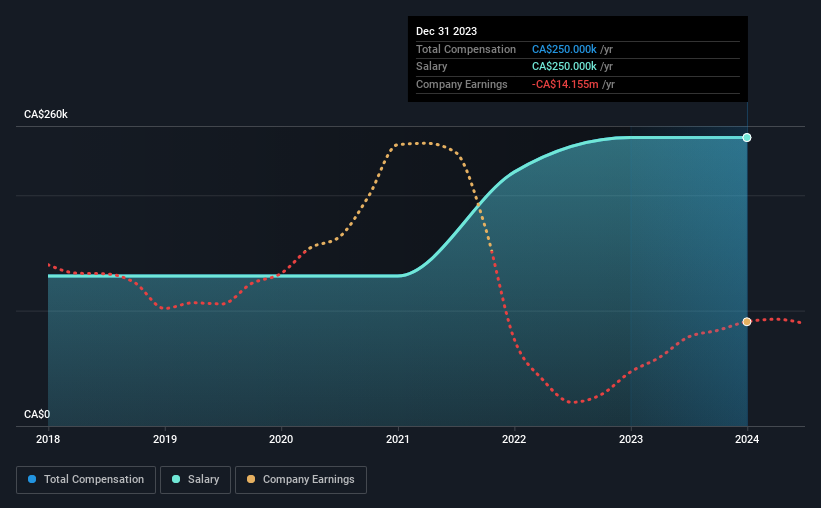821x508 pixels.
Task: Click the Salary tooltip row label
Action: 431,67
